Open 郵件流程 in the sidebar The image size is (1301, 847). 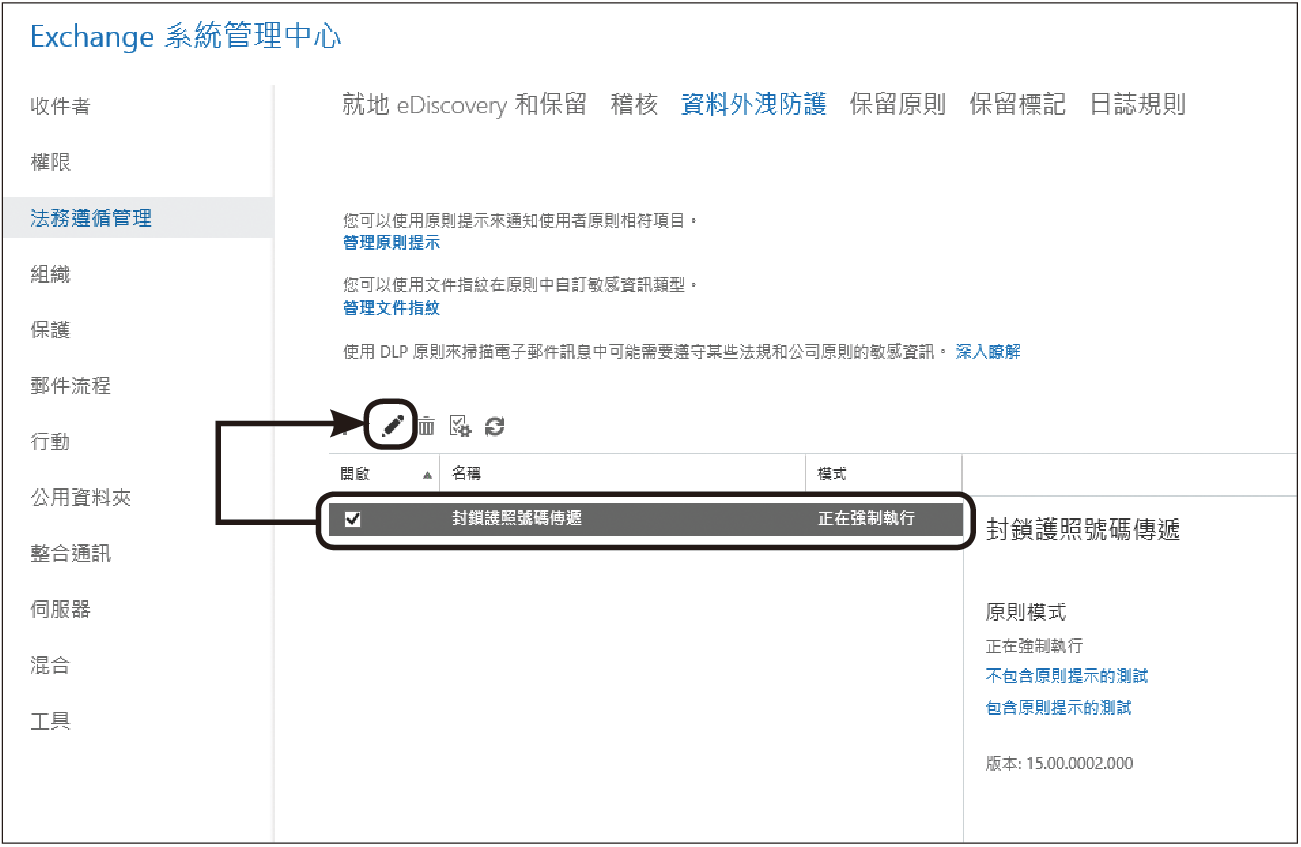click(x=71, y=386)
